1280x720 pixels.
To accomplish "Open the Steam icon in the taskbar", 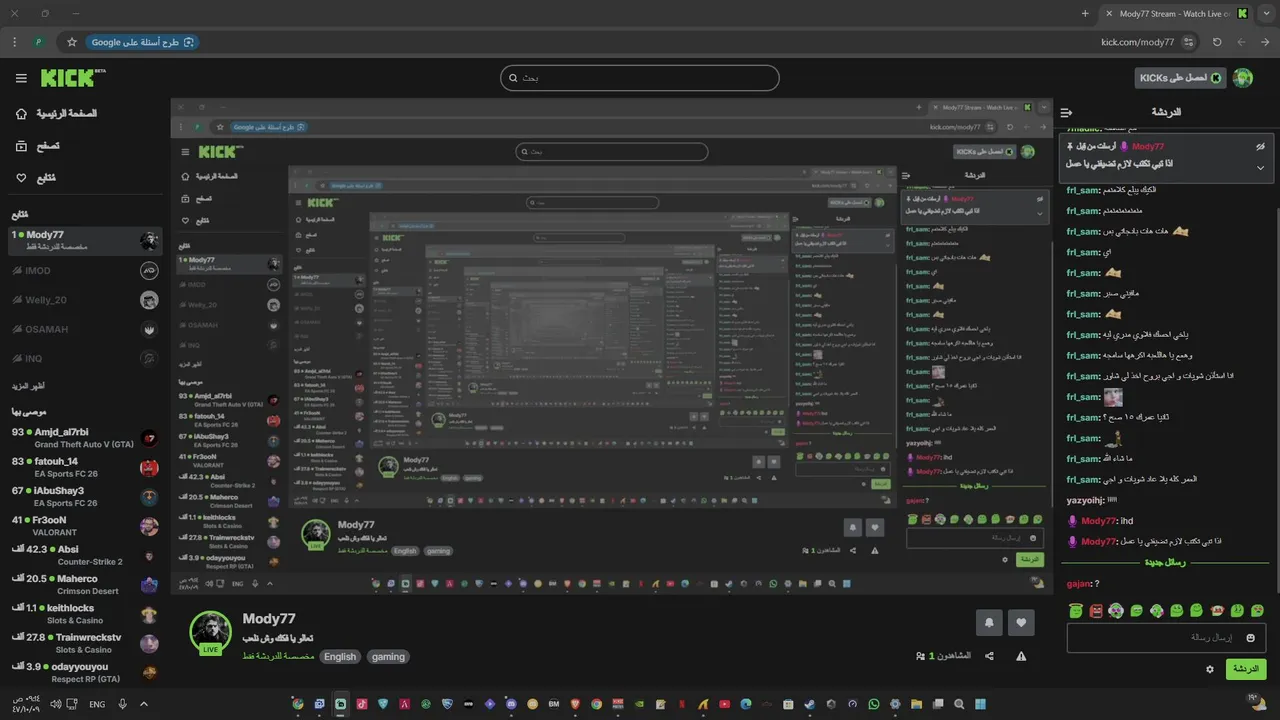I will 809,704.
